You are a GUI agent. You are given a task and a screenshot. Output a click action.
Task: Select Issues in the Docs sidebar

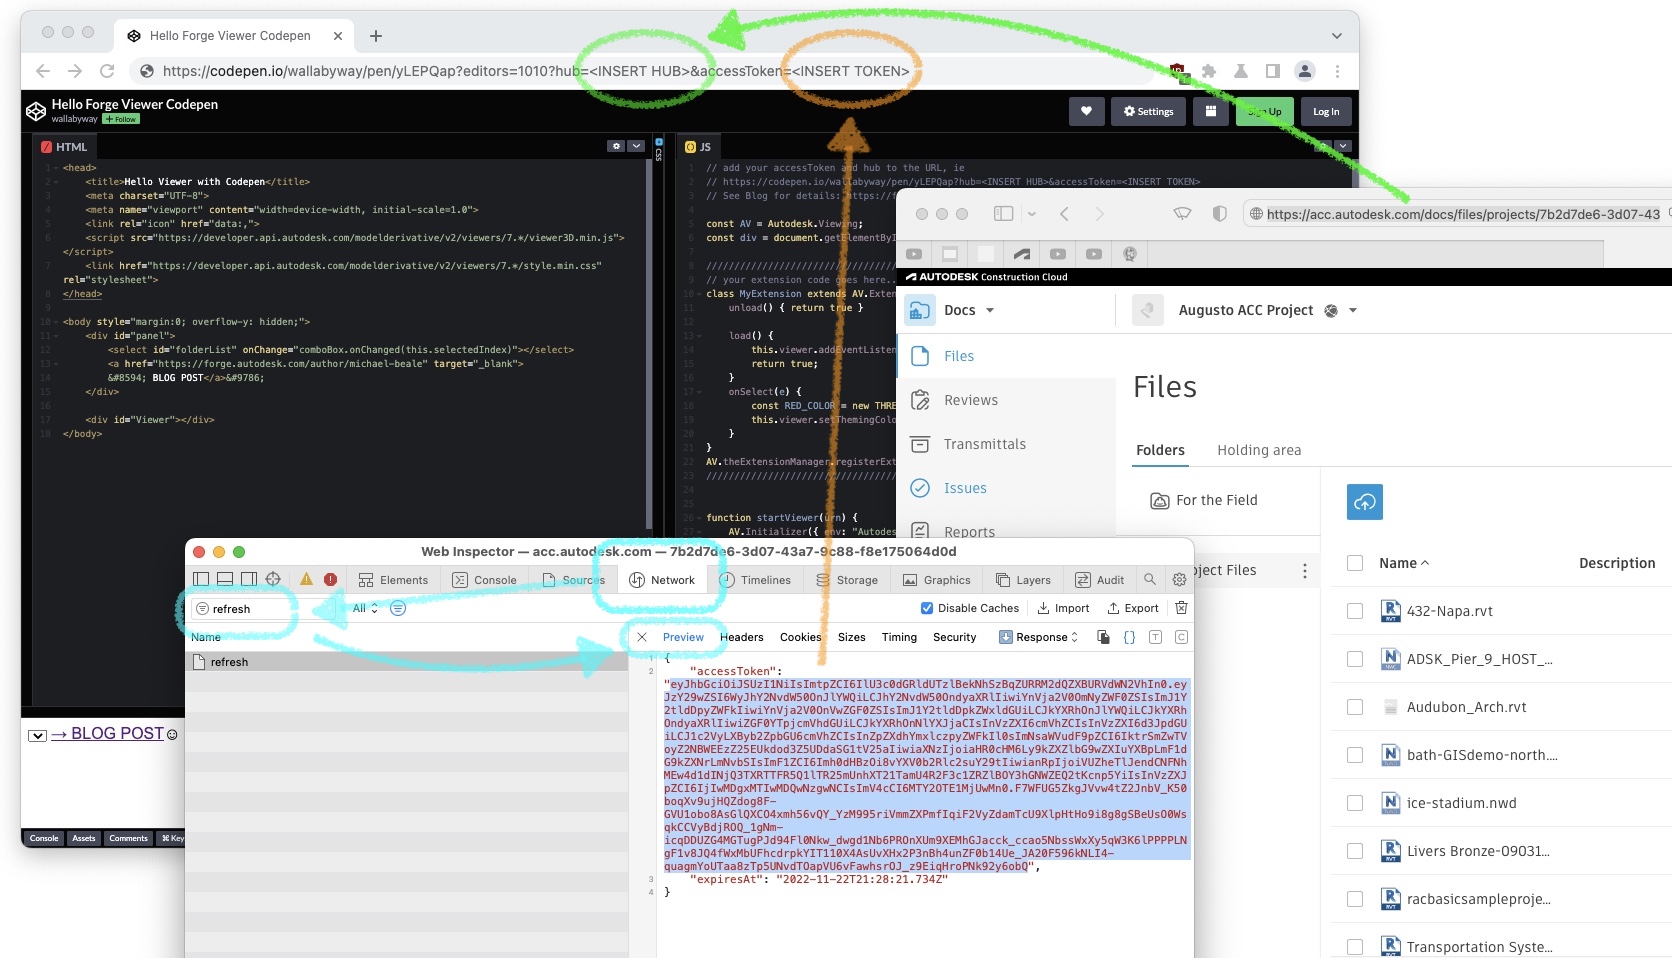click(x=965, y=488)
